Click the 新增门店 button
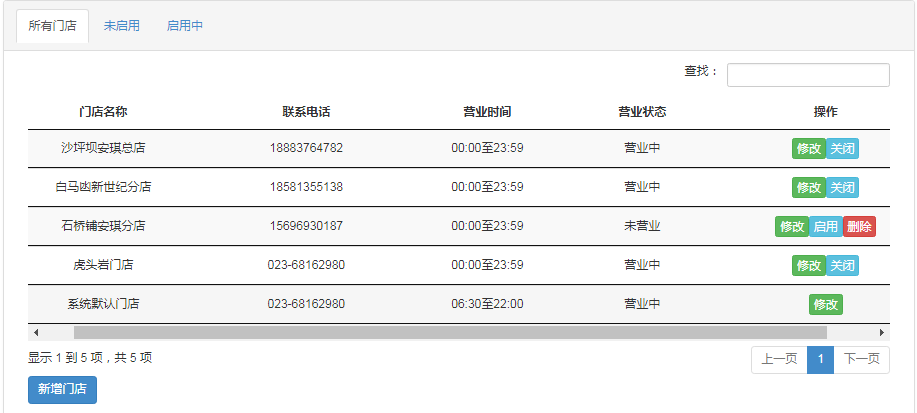This screenshot has width=917, height=413. click(x=63, y=390)
